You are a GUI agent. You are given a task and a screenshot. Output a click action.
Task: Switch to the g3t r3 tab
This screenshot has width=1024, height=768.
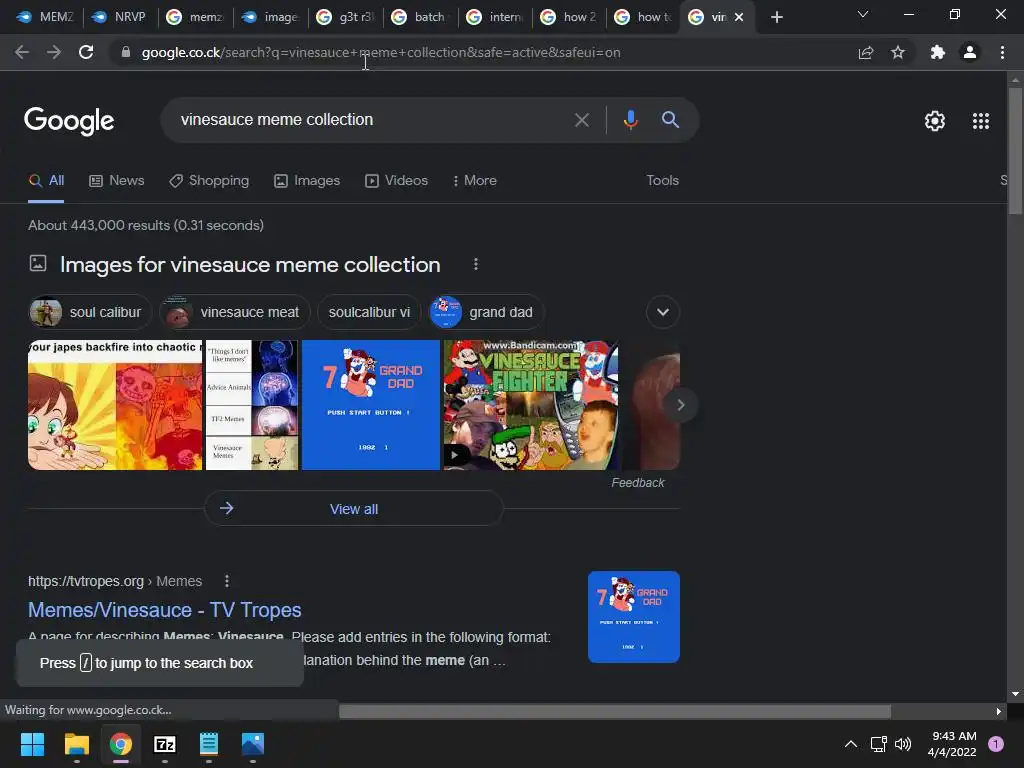(x=344, y=17)
